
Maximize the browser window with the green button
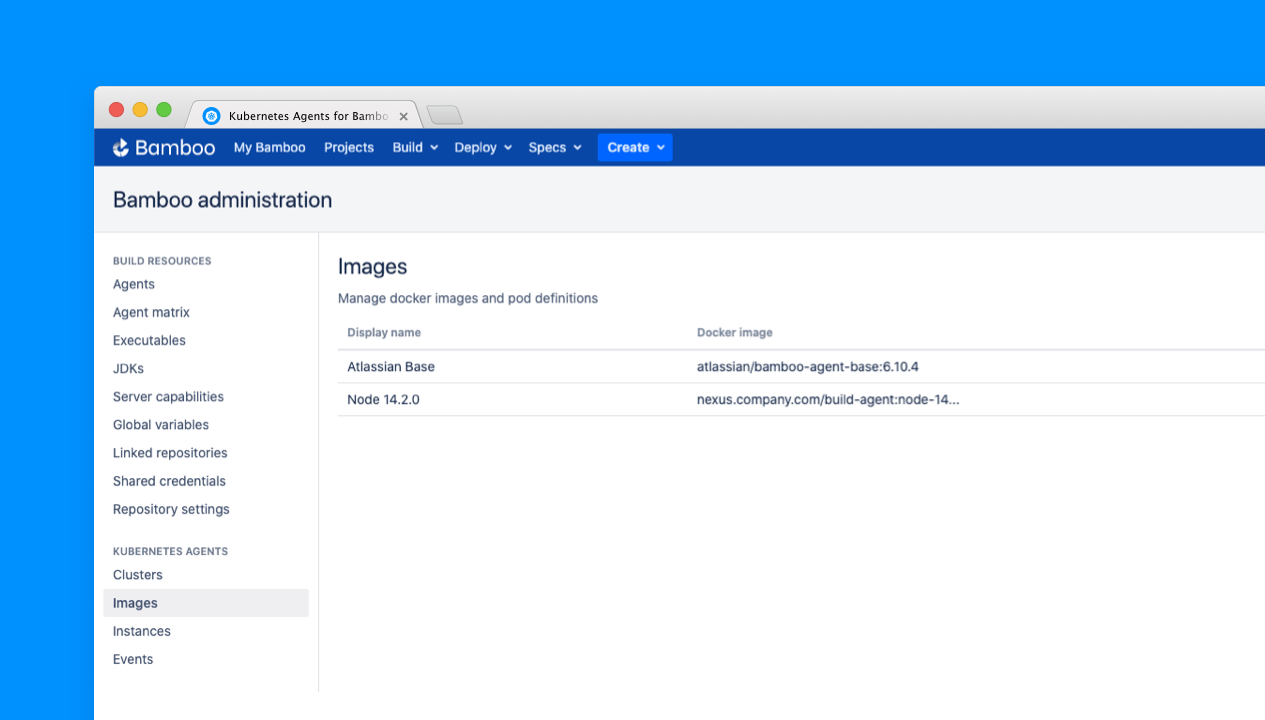click(x=164, y=110)
